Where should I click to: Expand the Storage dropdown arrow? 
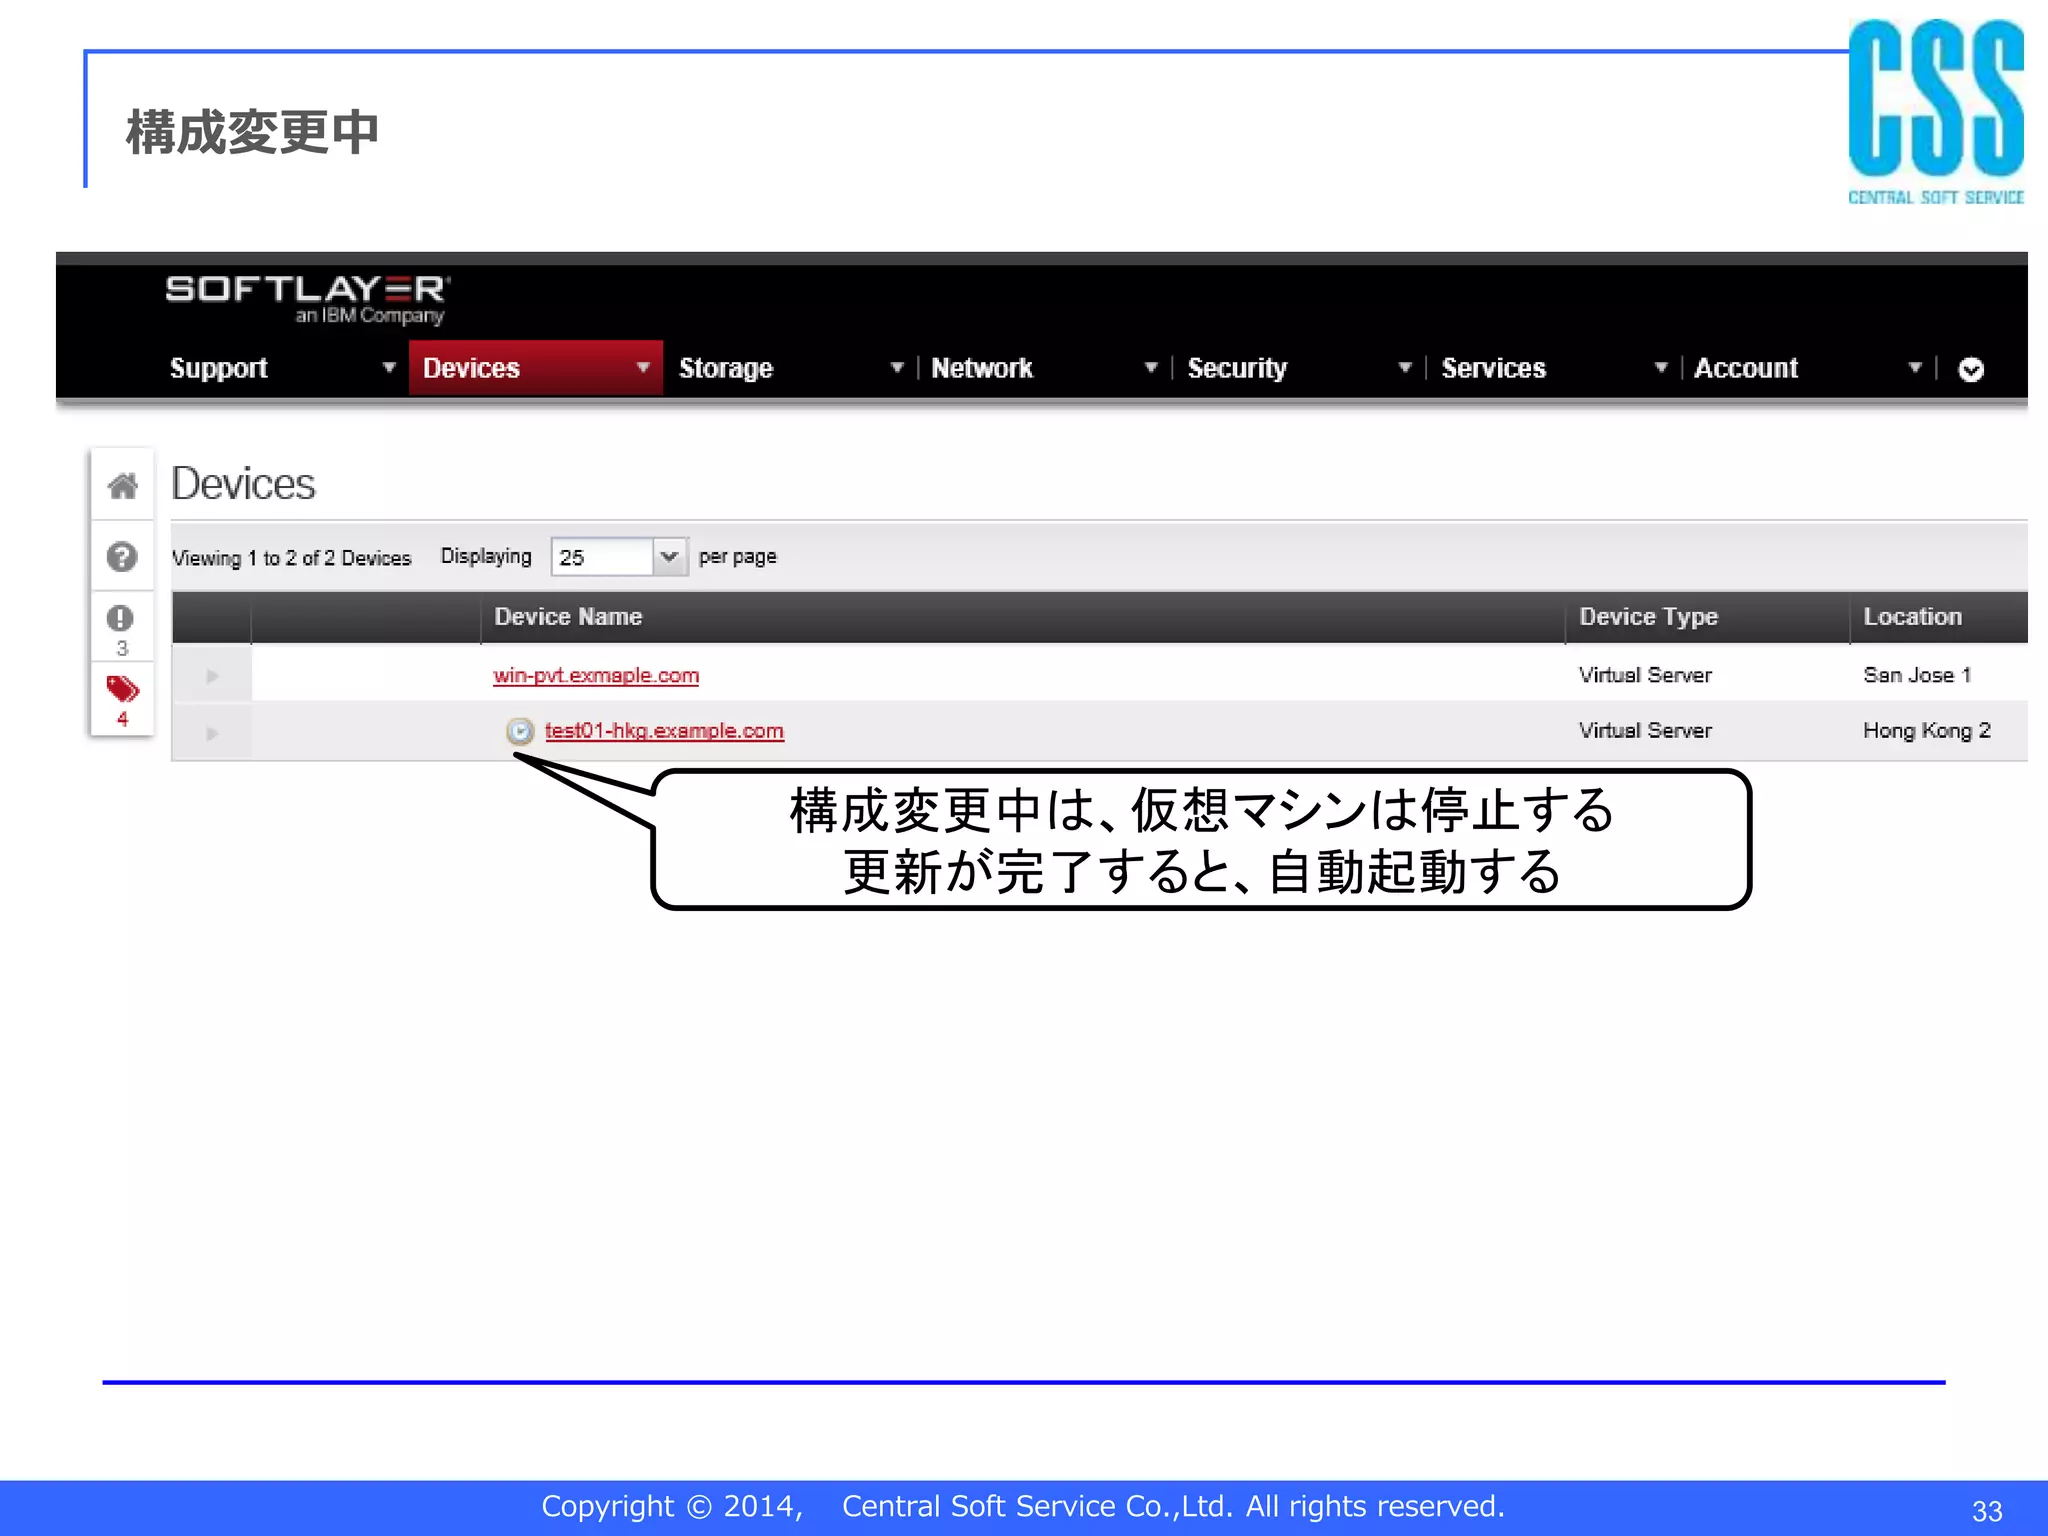897,368
